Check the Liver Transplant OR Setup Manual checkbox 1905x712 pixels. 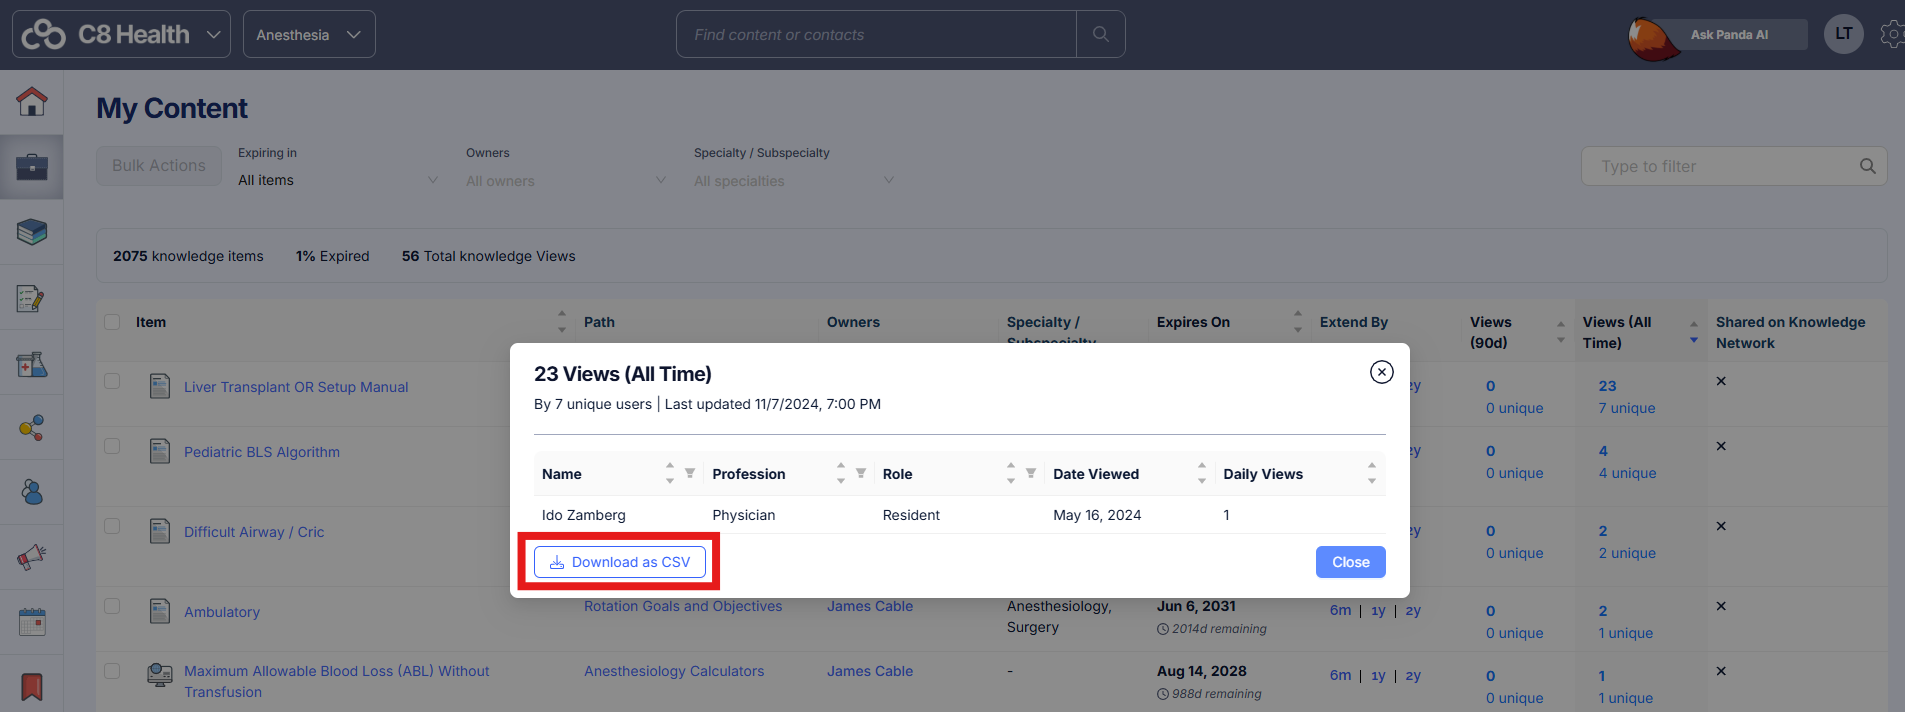[x=112, y=381]
